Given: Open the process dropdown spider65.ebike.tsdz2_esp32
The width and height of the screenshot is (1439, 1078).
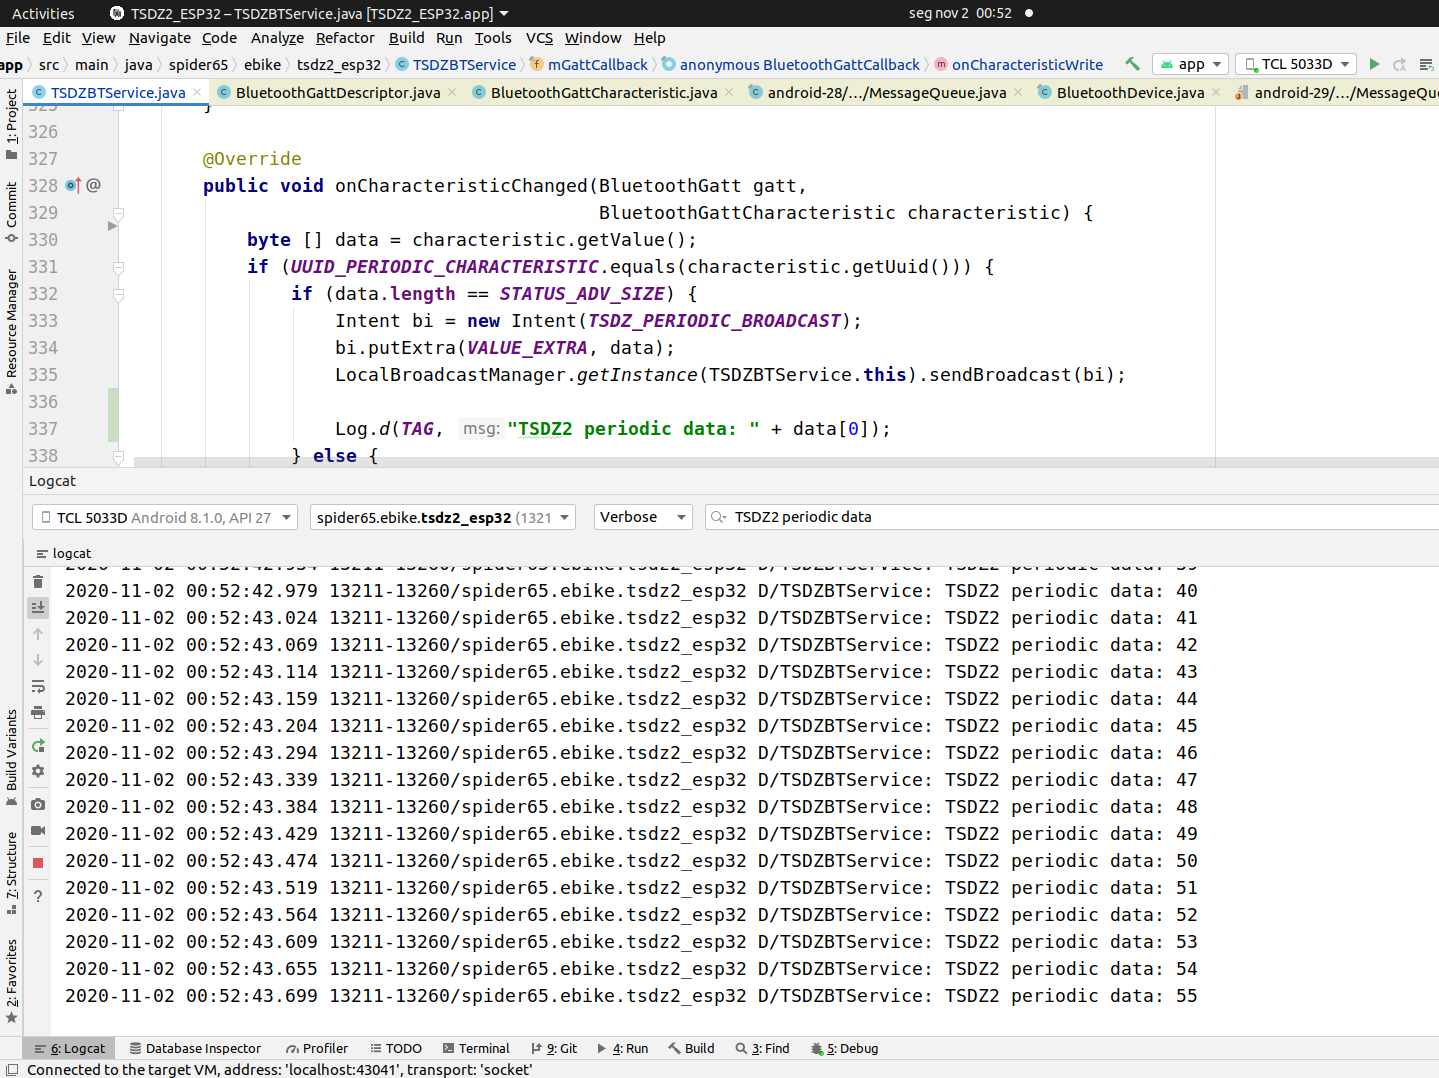Looking at the screenshot, I should [x=443, y=517].
